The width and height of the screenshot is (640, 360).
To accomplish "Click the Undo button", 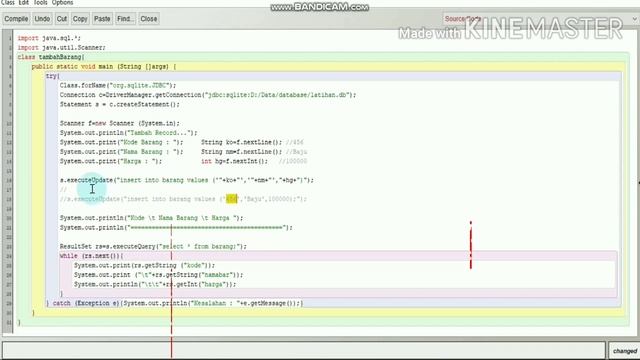I will (x=42, y=19).
